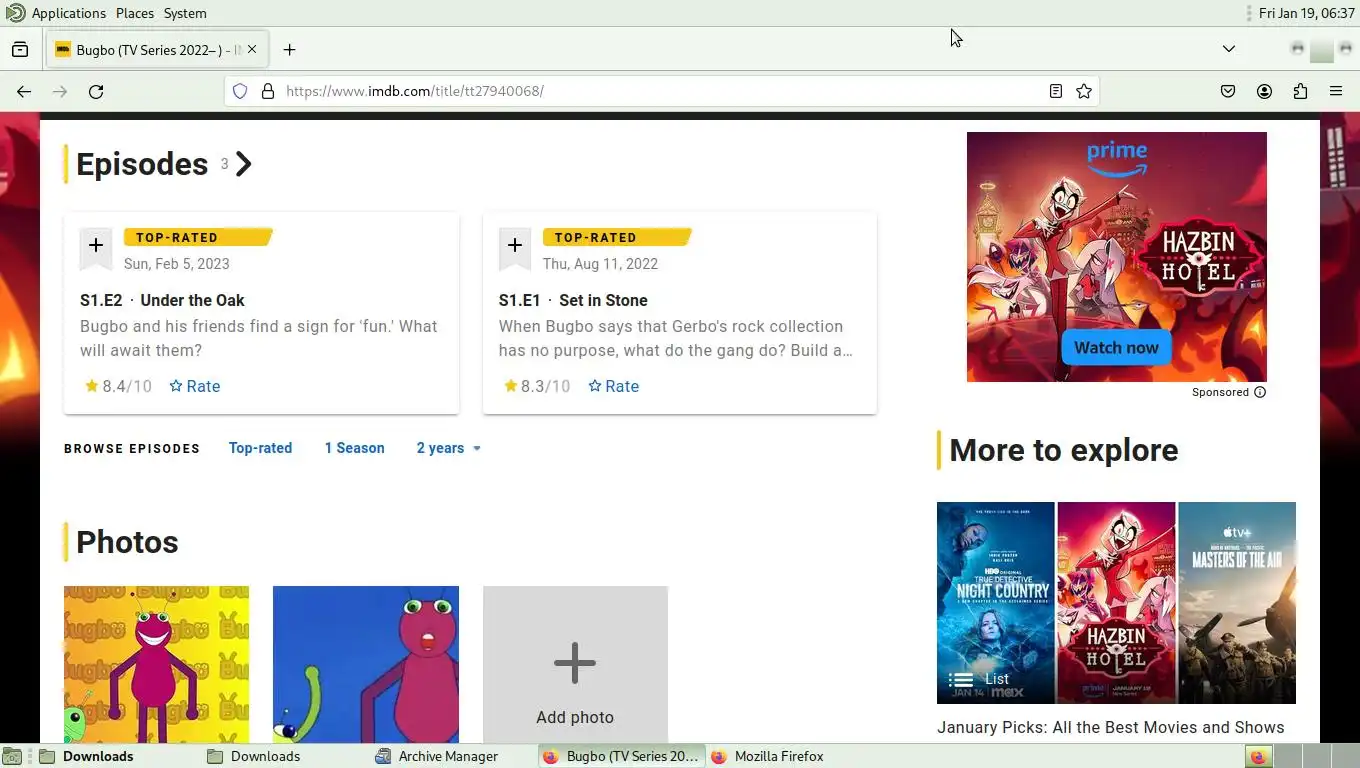Click the show desktop taskbar icon

coord(11,756)
